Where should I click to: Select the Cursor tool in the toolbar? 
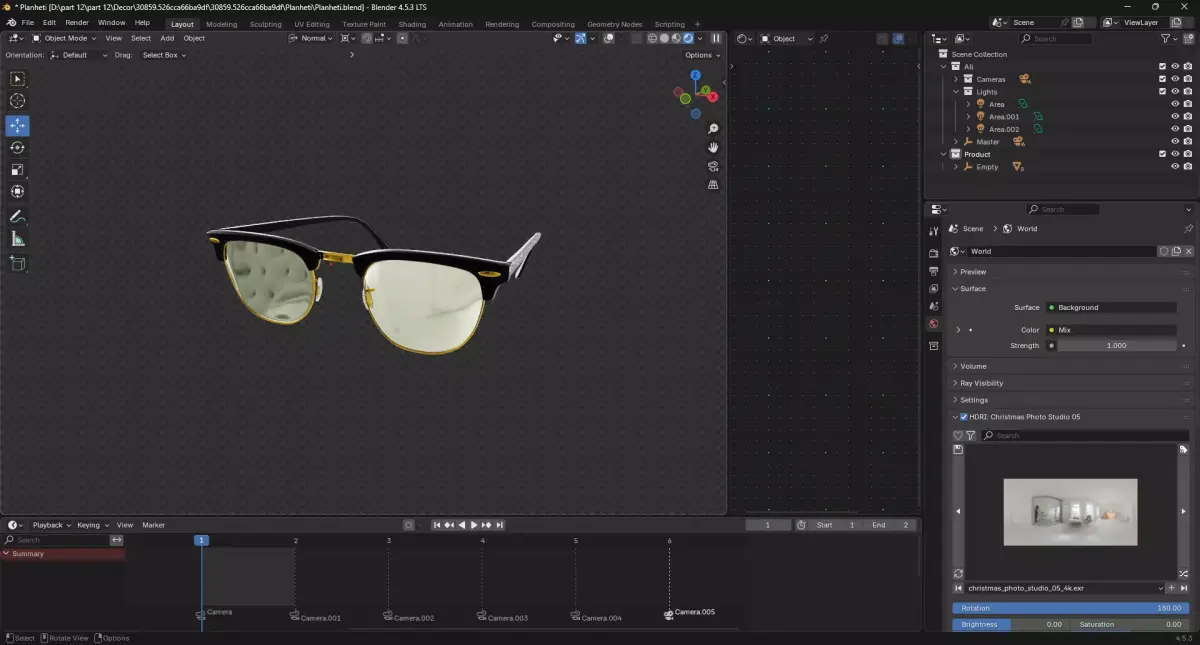17,101
